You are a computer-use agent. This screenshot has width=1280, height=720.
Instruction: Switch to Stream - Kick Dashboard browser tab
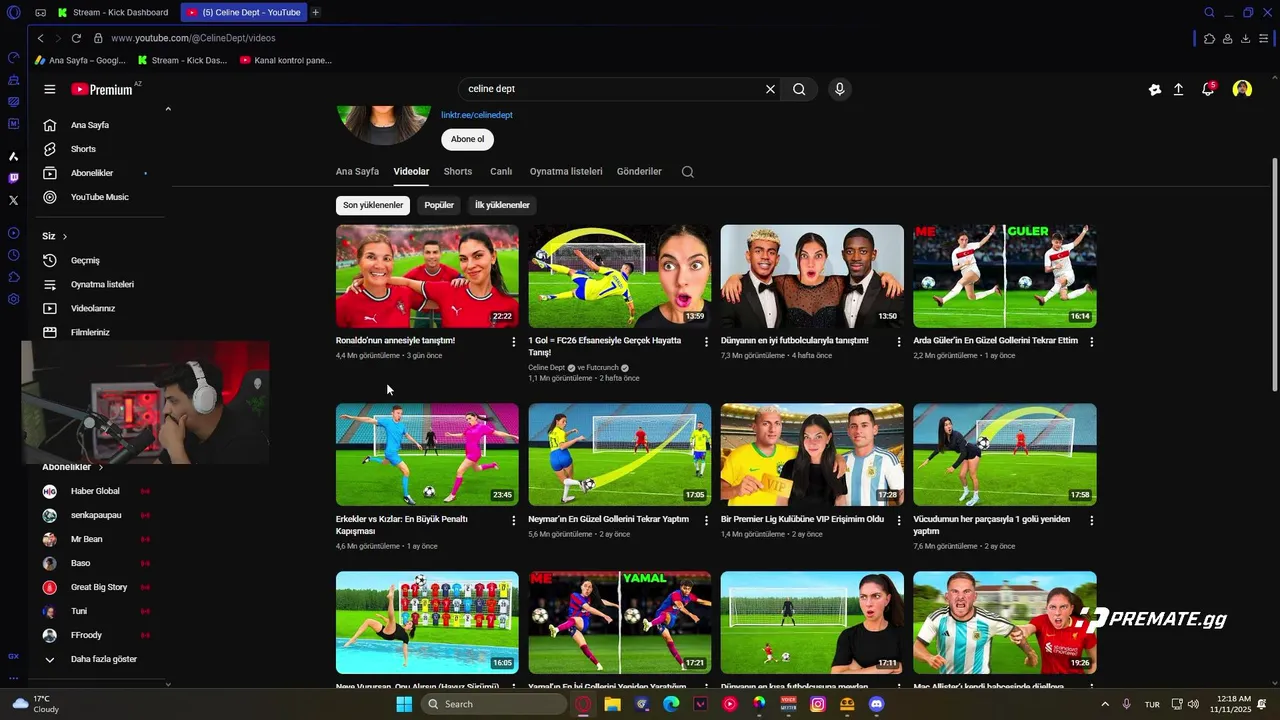point(113,12)
